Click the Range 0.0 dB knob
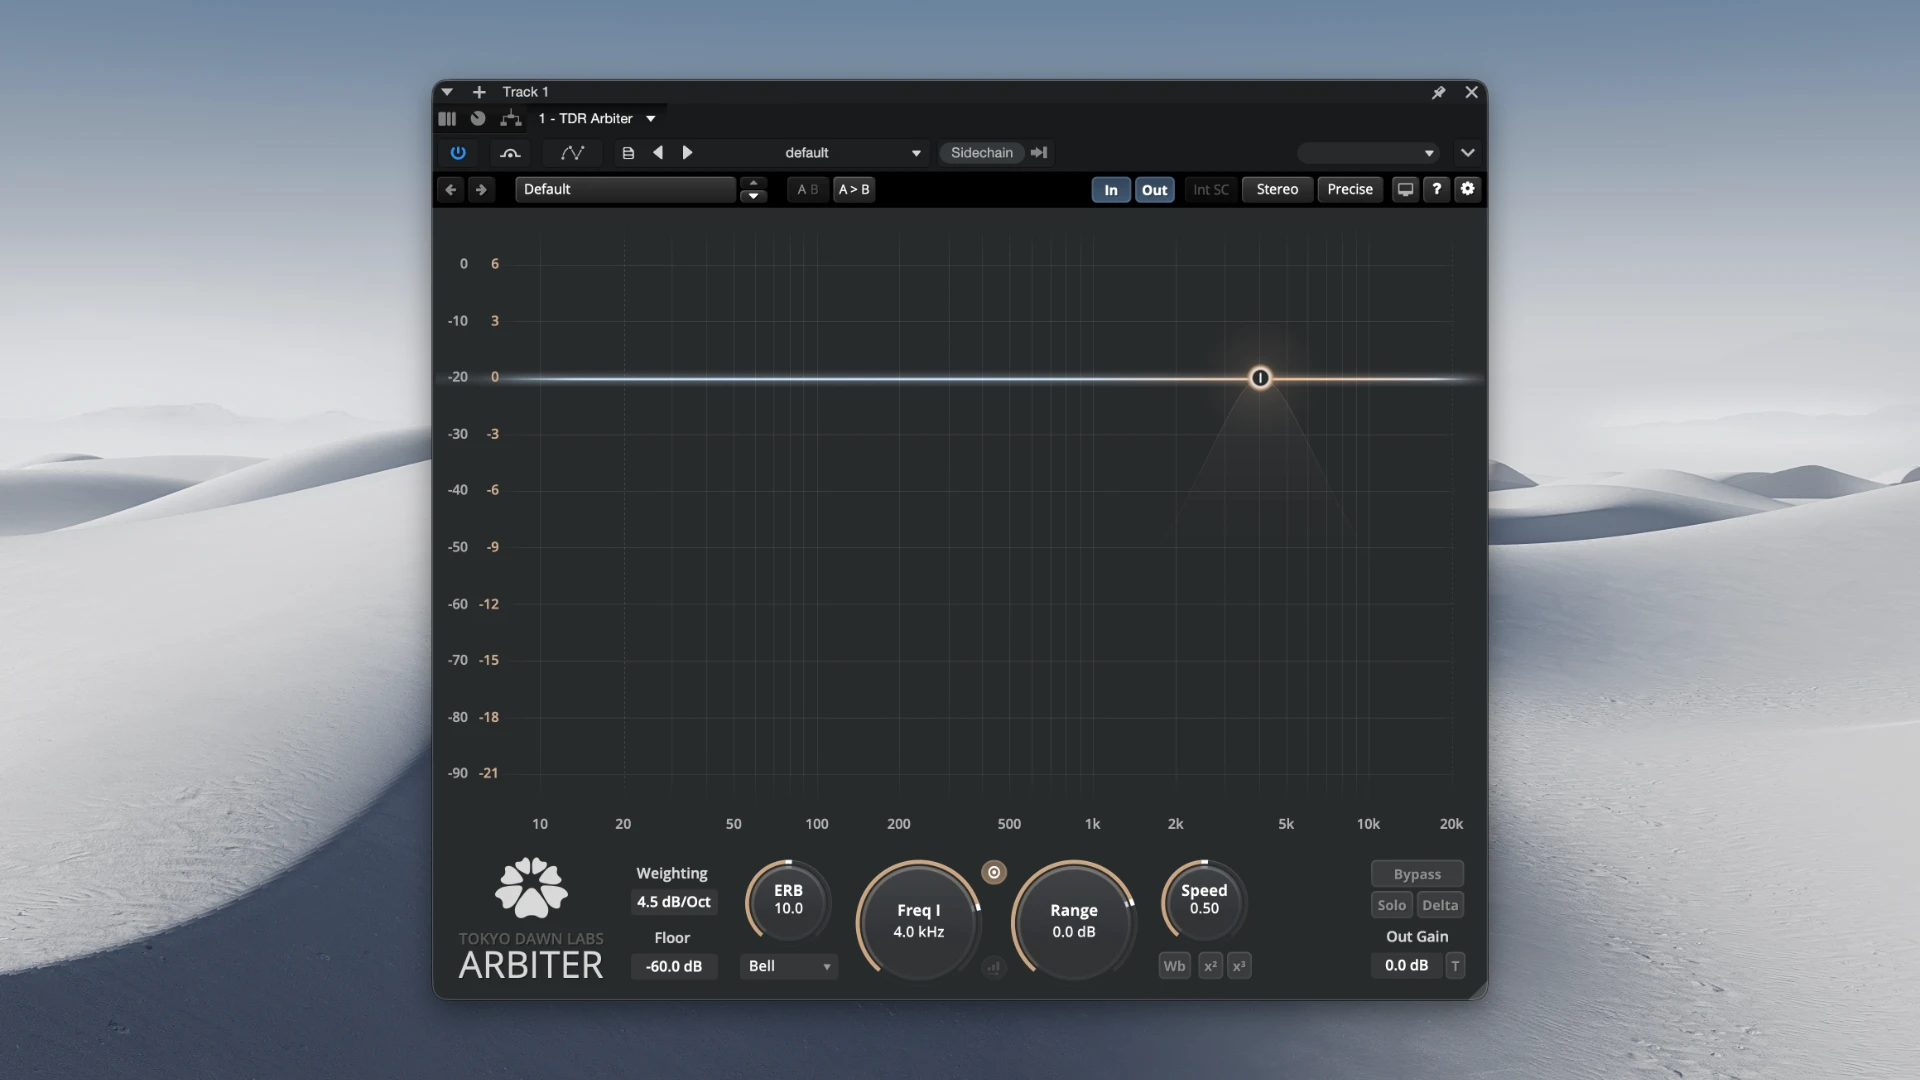1920x1080 pixels. click(1074, 921)
